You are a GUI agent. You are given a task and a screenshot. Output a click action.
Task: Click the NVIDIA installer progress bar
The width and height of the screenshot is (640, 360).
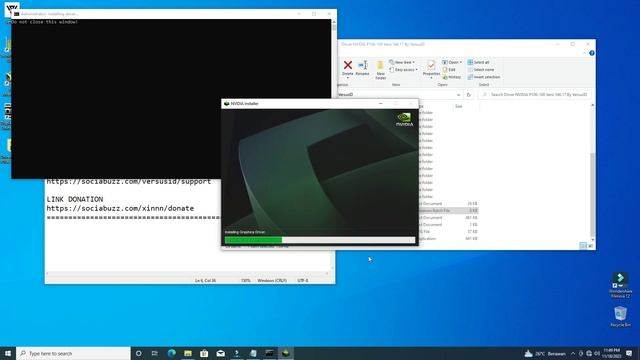(320, 240)
